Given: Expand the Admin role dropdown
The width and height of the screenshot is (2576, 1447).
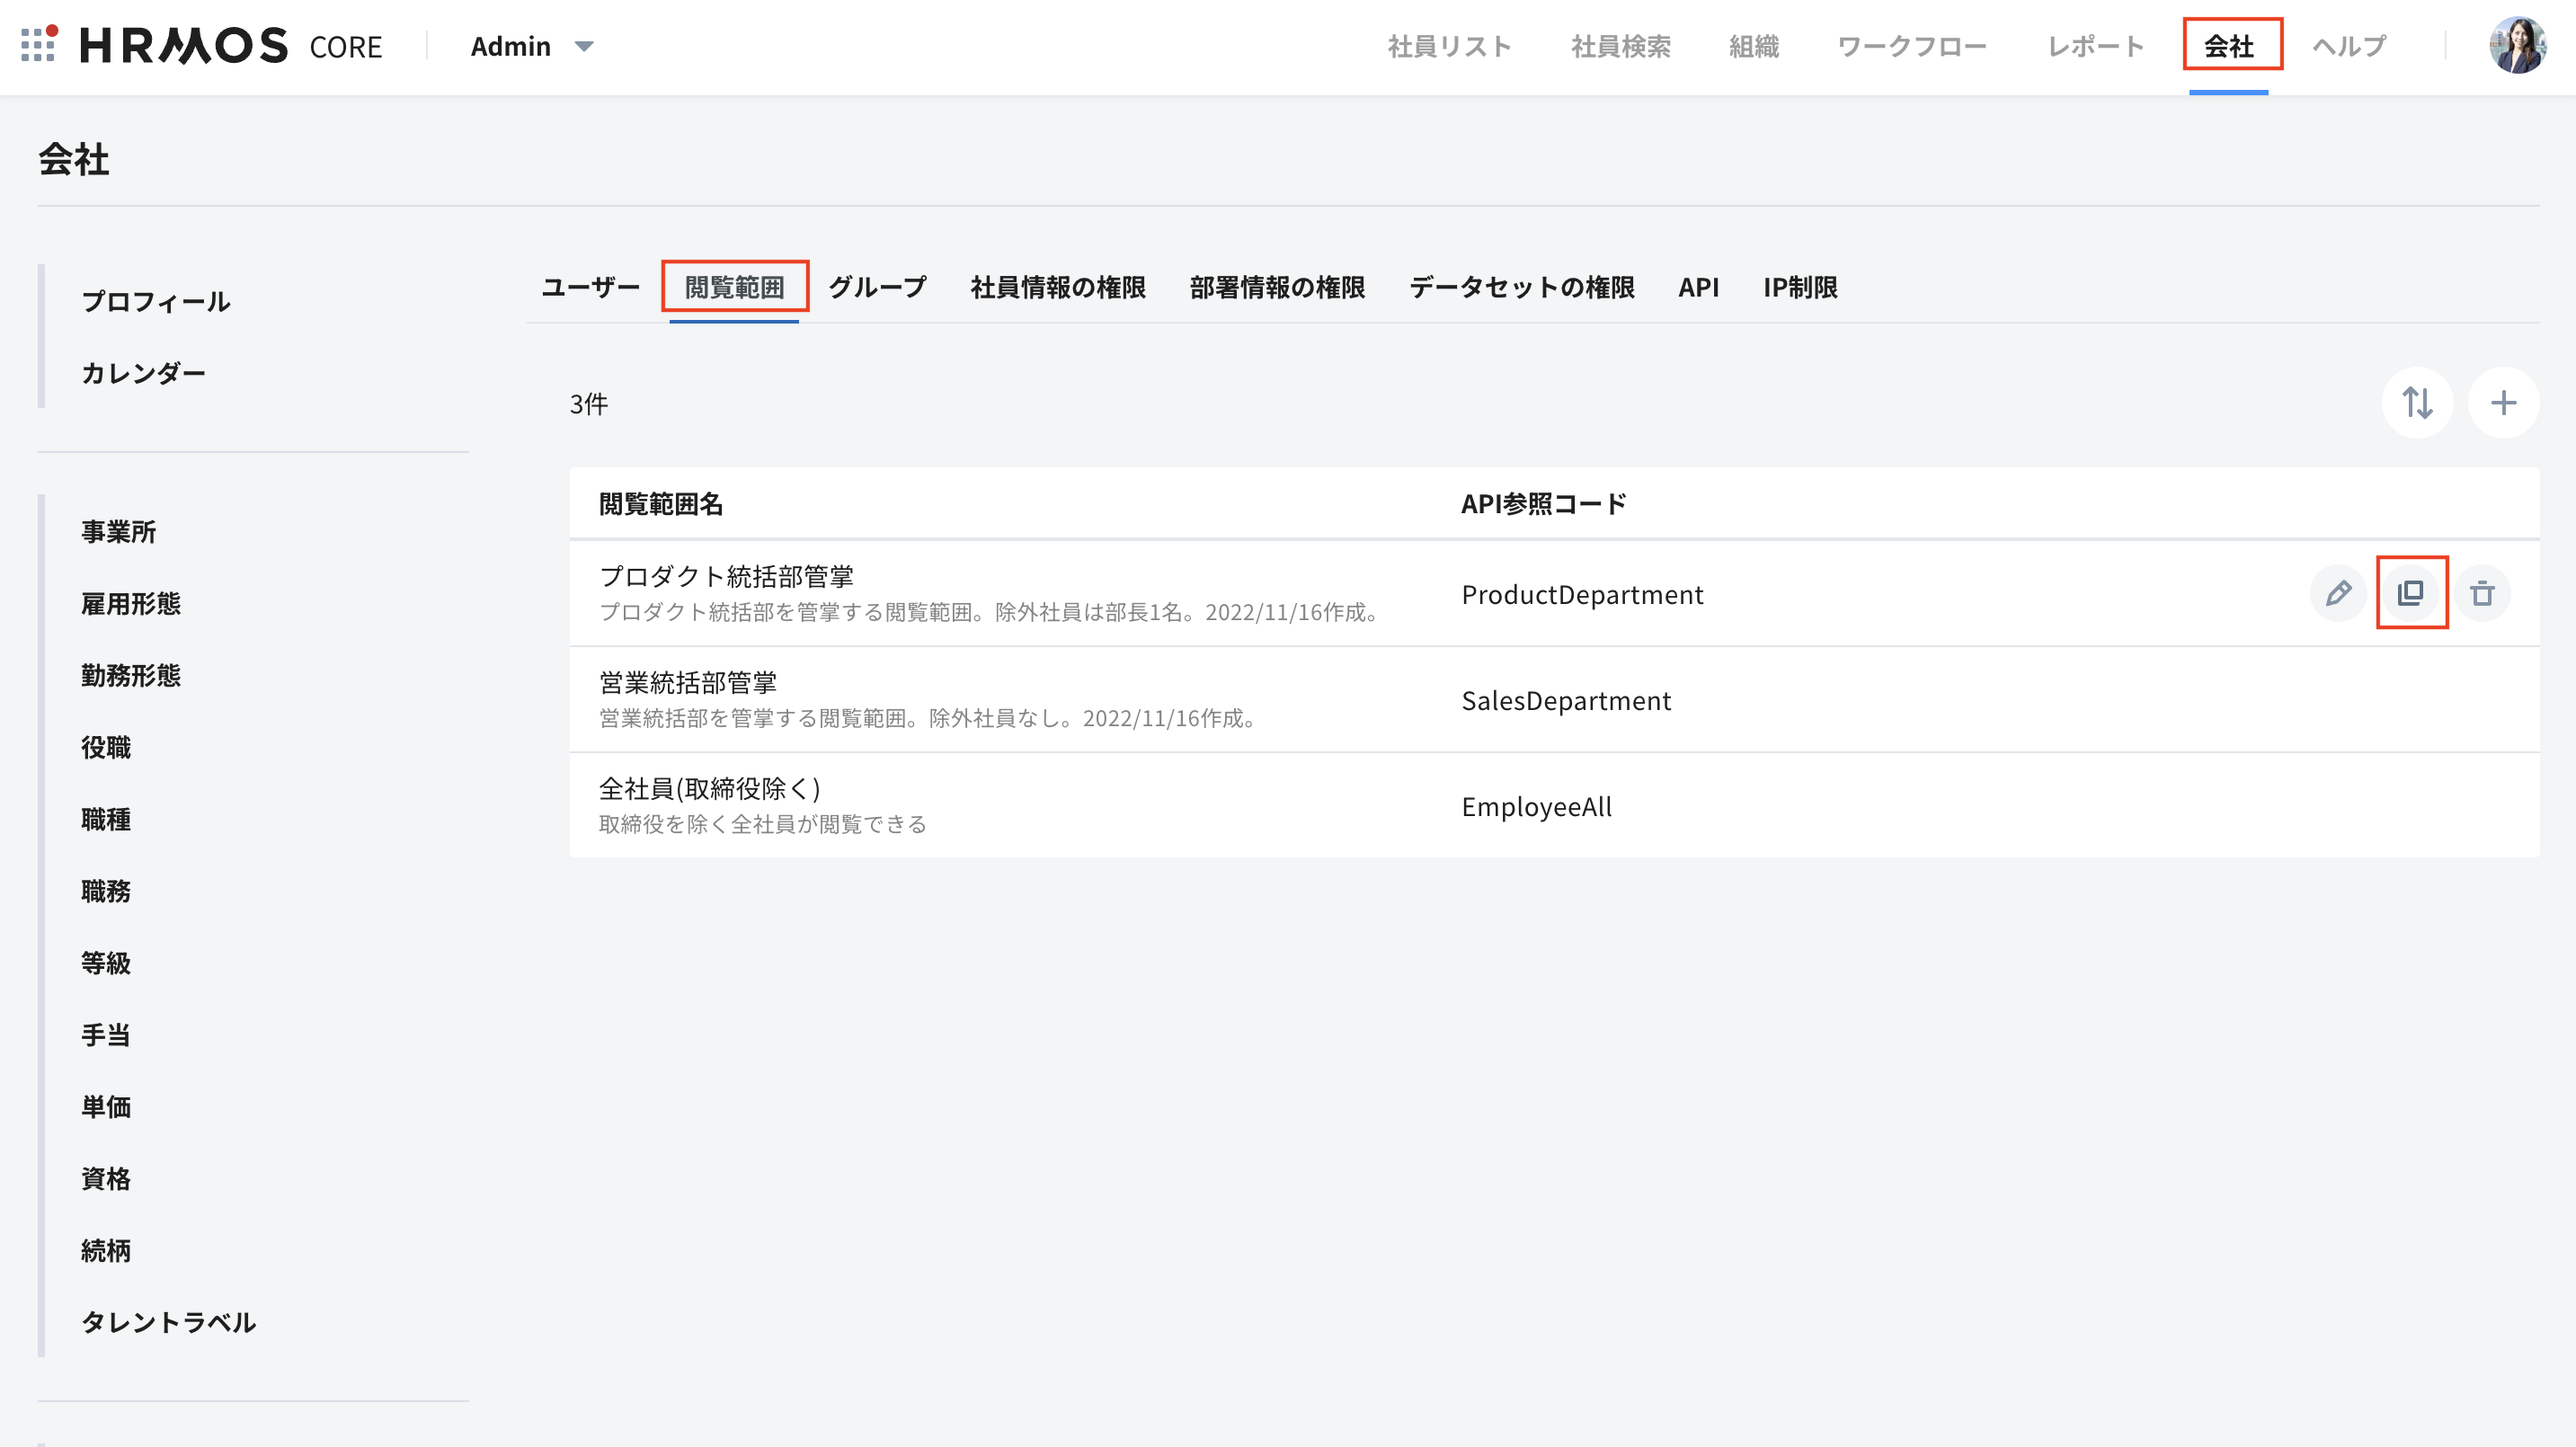Looking at the screenshot, I should pyautogui.click(x=532, y=46).
